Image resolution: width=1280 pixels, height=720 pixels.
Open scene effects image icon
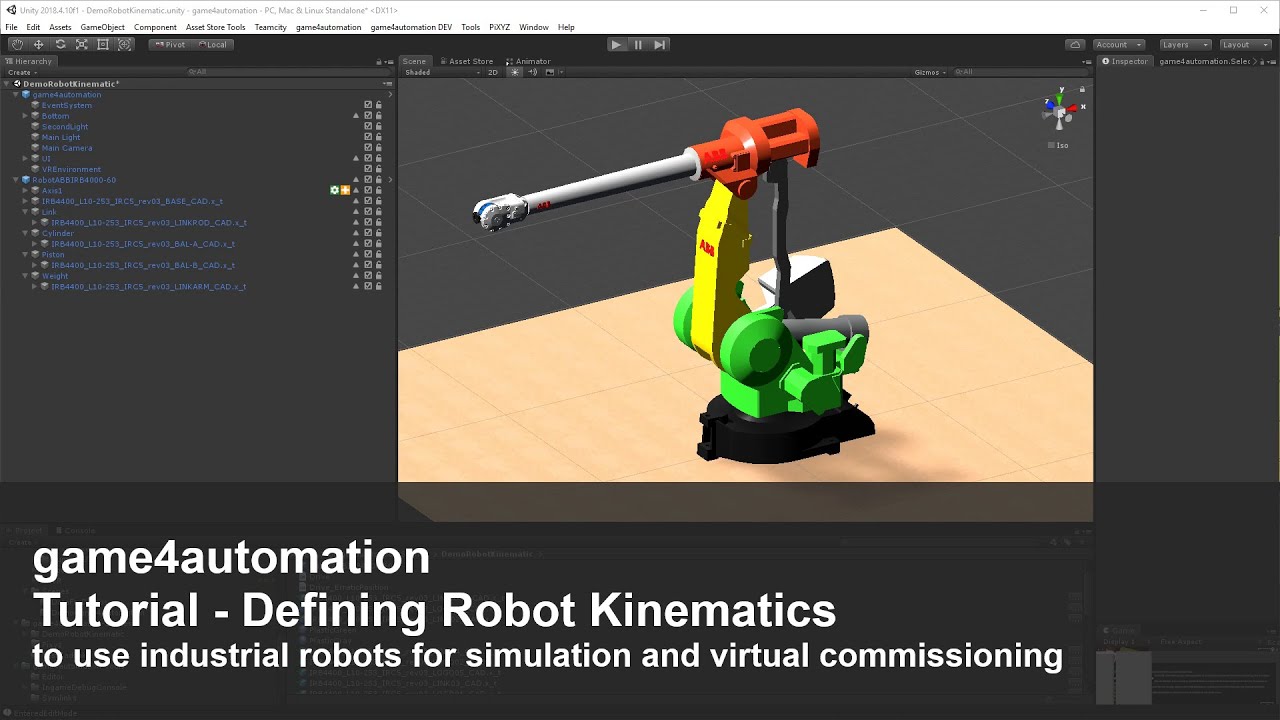[549, 72]
